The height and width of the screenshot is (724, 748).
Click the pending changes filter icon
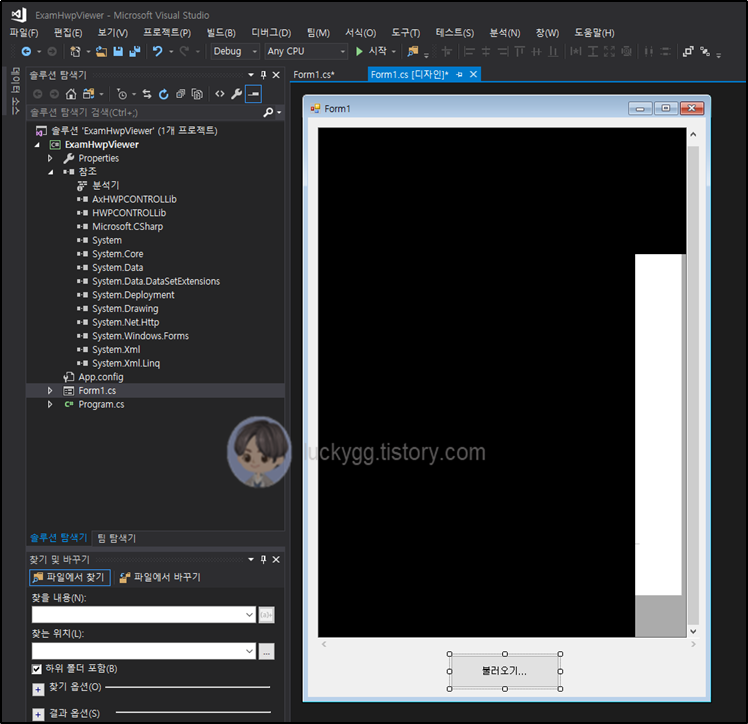[x=122, y=94]
